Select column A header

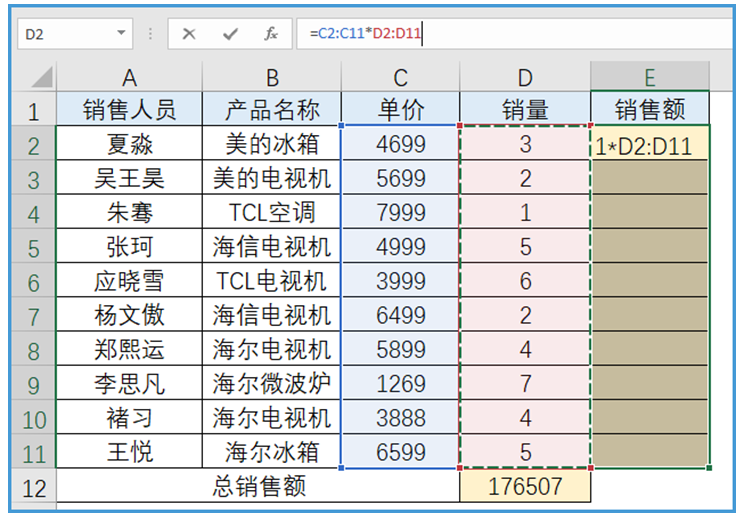[129, 78]
